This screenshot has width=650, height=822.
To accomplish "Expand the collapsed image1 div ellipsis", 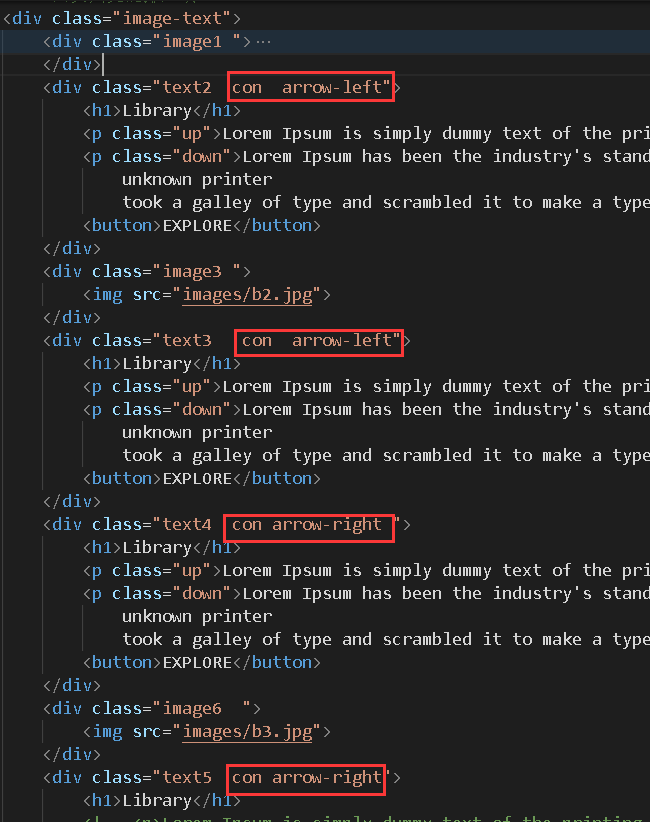I will click(x=264, y=41).
